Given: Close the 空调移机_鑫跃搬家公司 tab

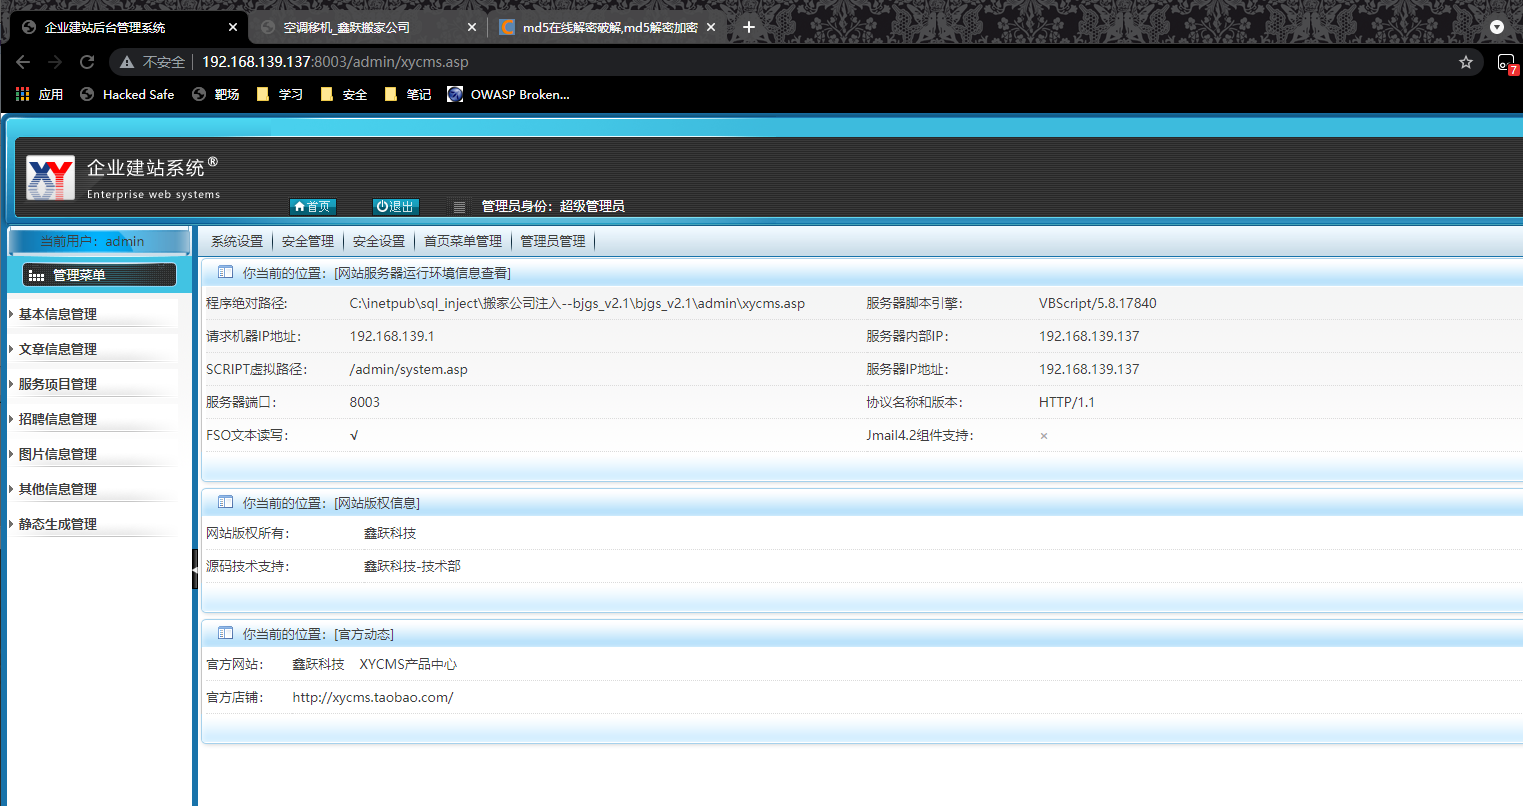Looking at the screenshot, I should 472,27.
